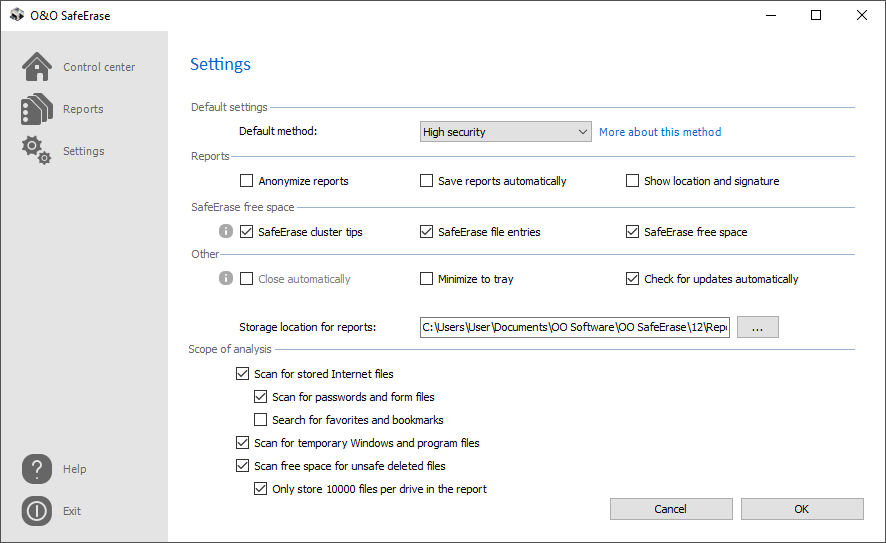Image resolution: width=886 pixels, height=543 pixels.
Task: Open the More about this method link
Action: 660,132
